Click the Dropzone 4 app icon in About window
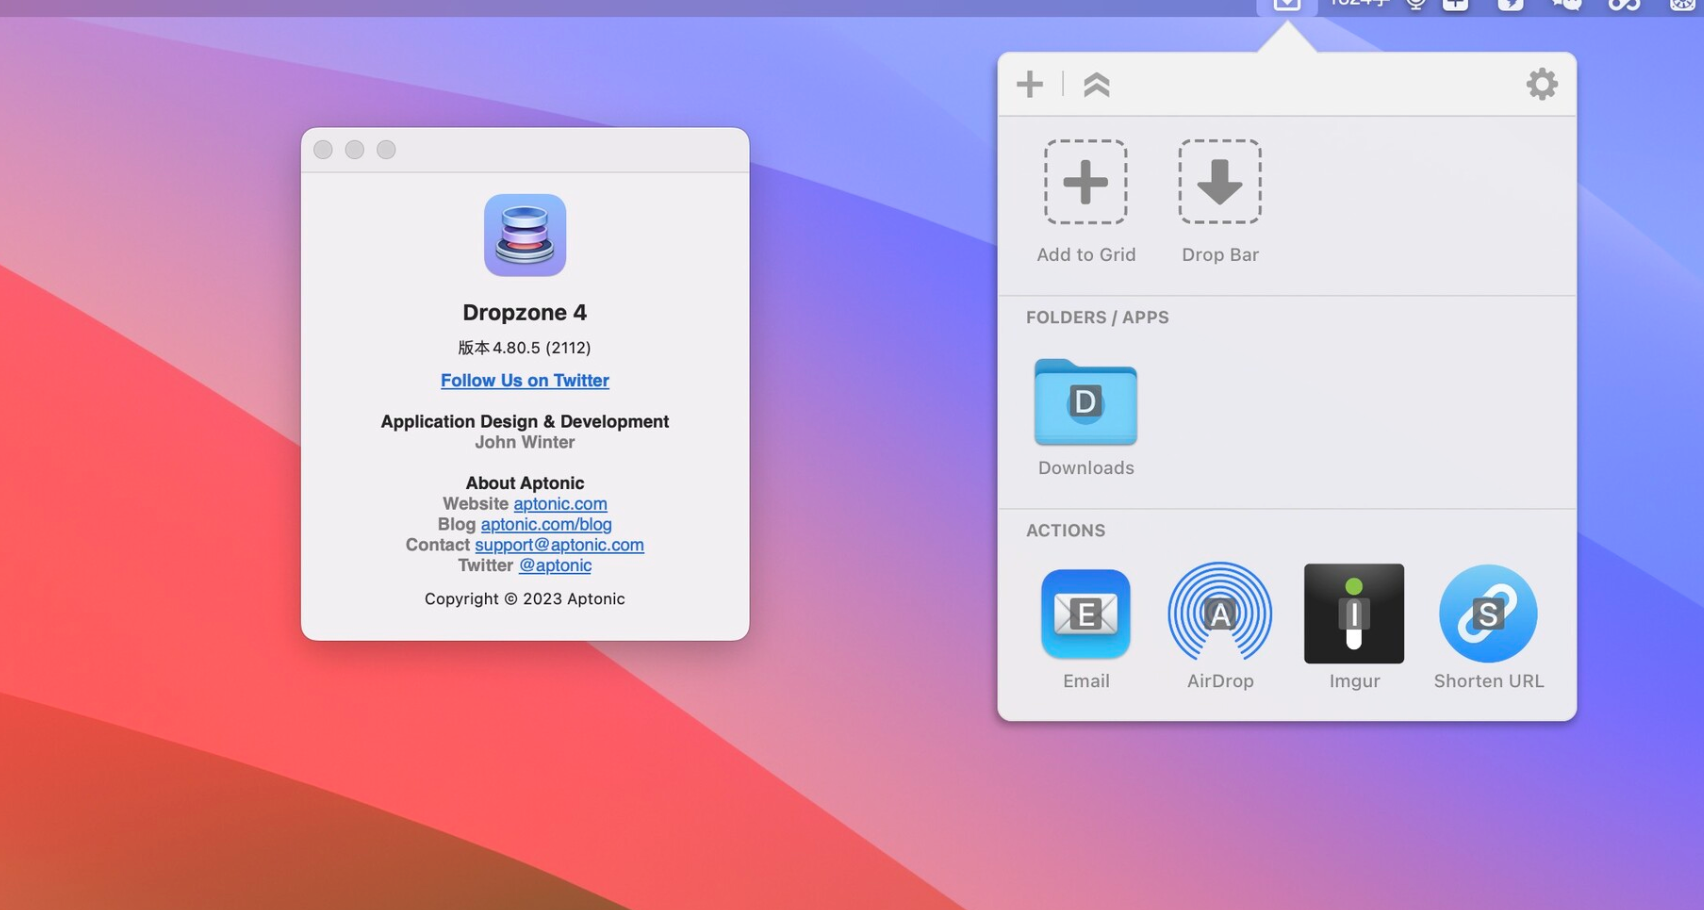Viewport: 1704px width, 910px height. click(524, 235)
